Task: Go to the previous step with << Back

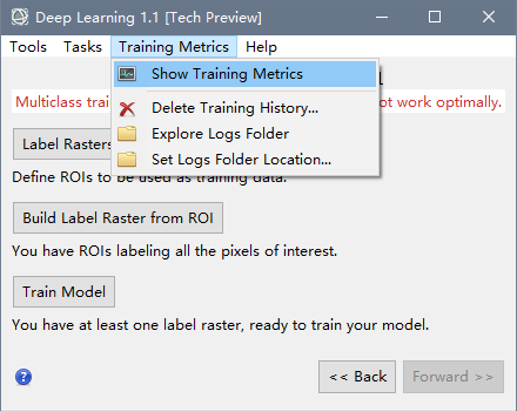Action: (357, 377)
